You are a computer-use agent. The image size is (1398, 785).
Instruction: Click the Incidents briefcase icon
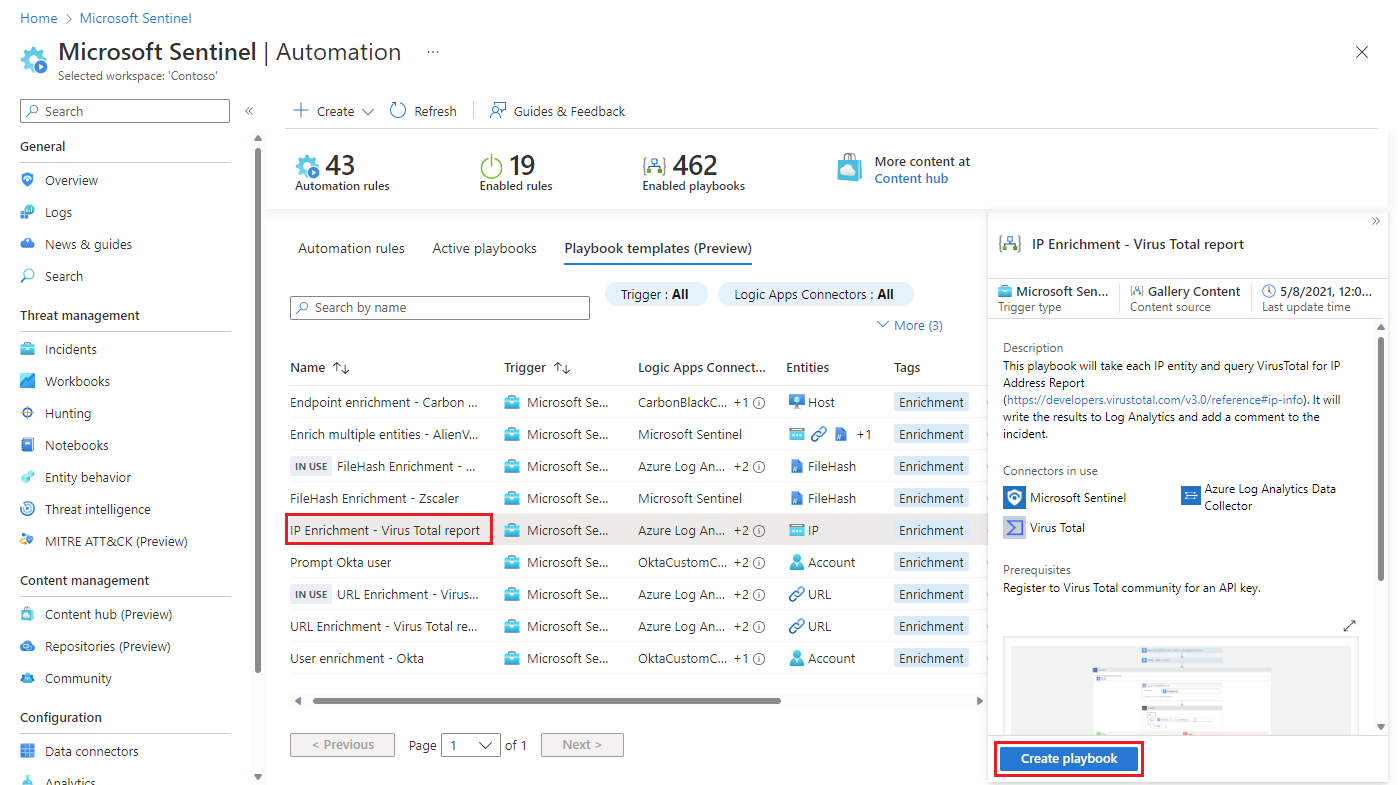(x=27, y=349)
